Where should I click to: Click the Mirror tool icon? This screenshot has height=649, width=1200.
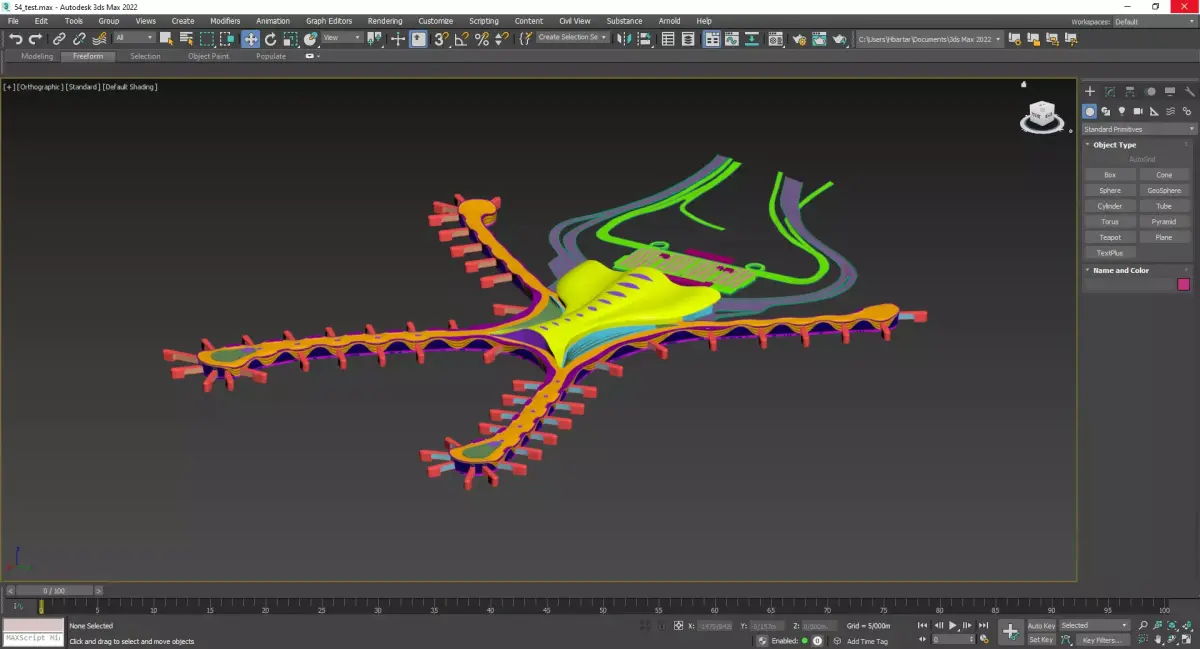pyautogui.click(x=624, y=39)
